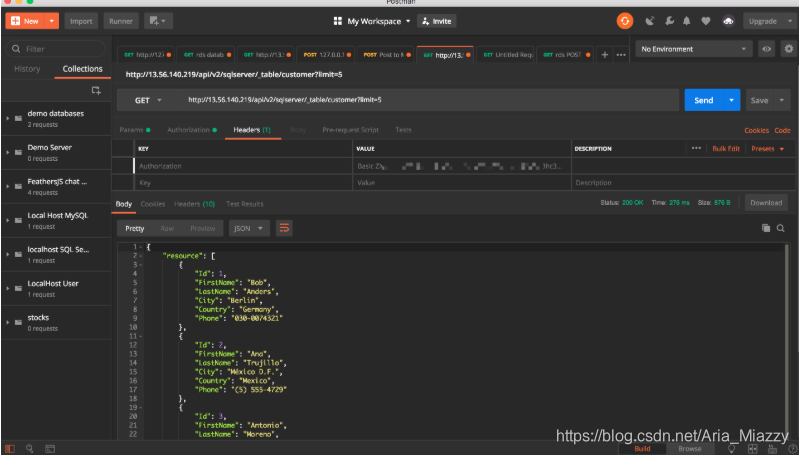799x455 pixels.
Task: Open the Params request tab
Action: click(135, 130)
